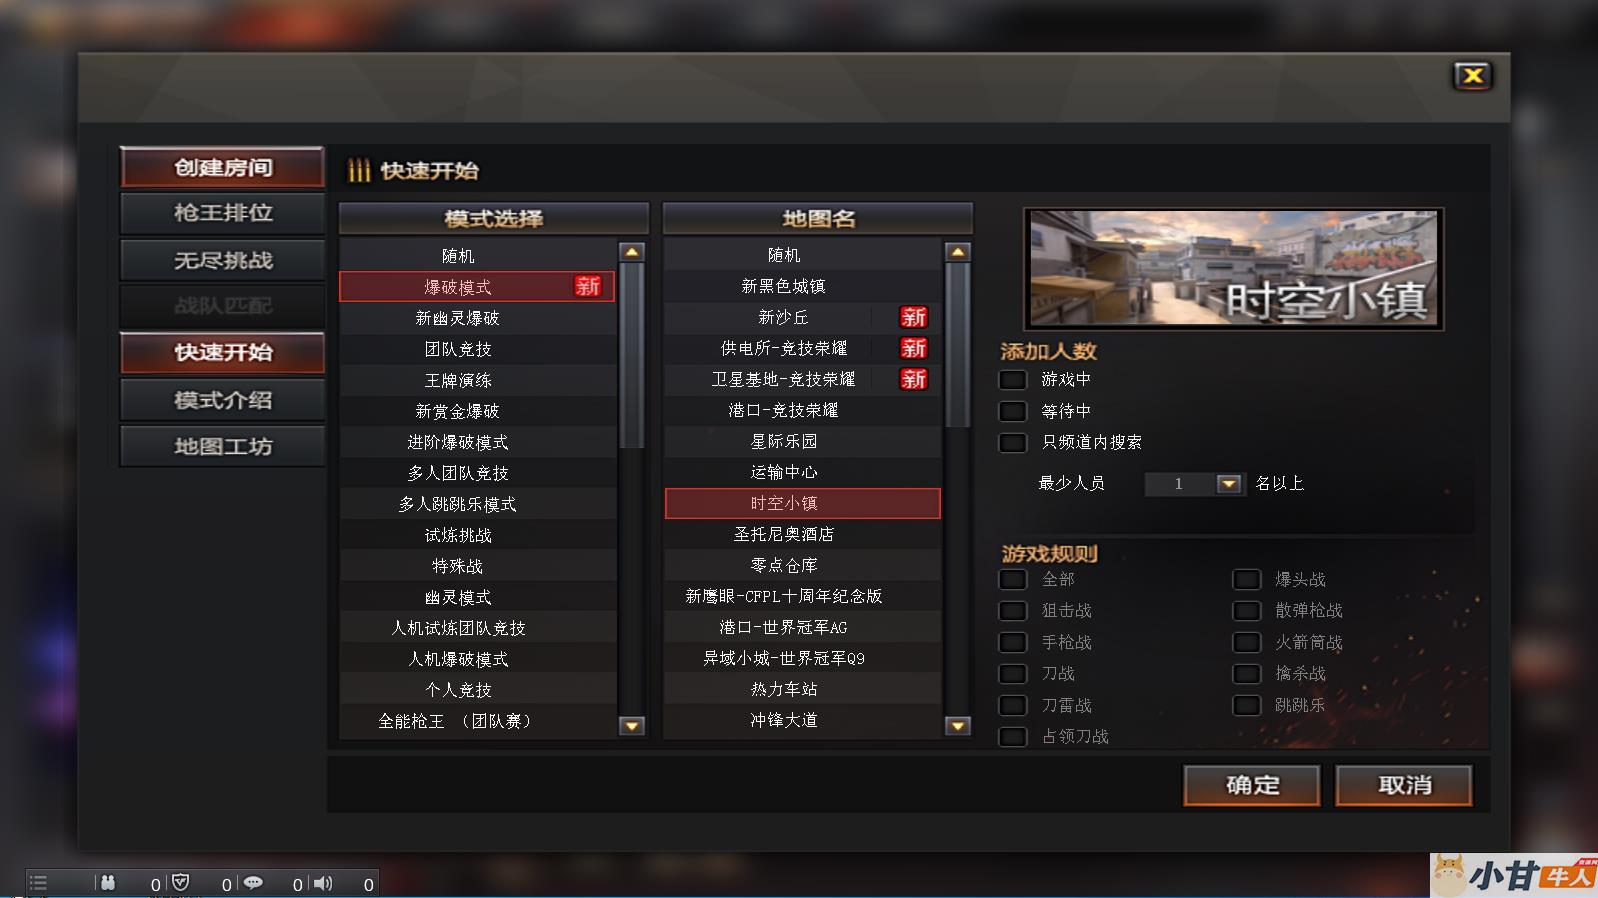The width and height of the screenshot is (1598, 898).
Task: Click the friends icon in bottom status bar
Action: [x=108, y=883]
